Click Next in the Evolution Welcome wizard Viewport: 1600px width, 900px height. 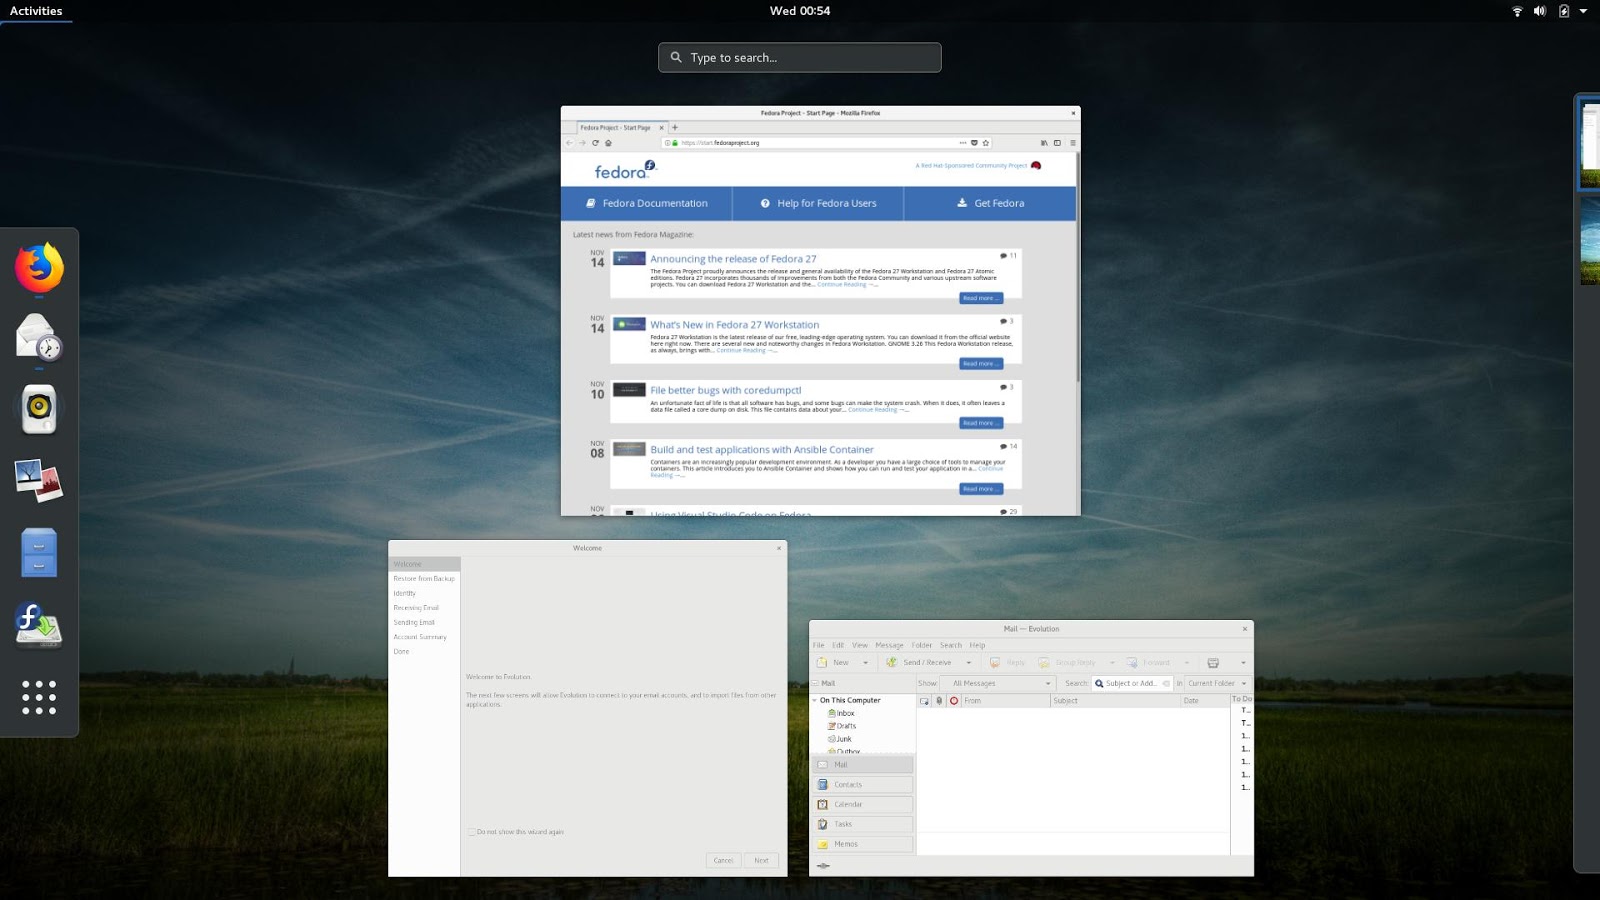pyautogui.click(x=761, y=860)
